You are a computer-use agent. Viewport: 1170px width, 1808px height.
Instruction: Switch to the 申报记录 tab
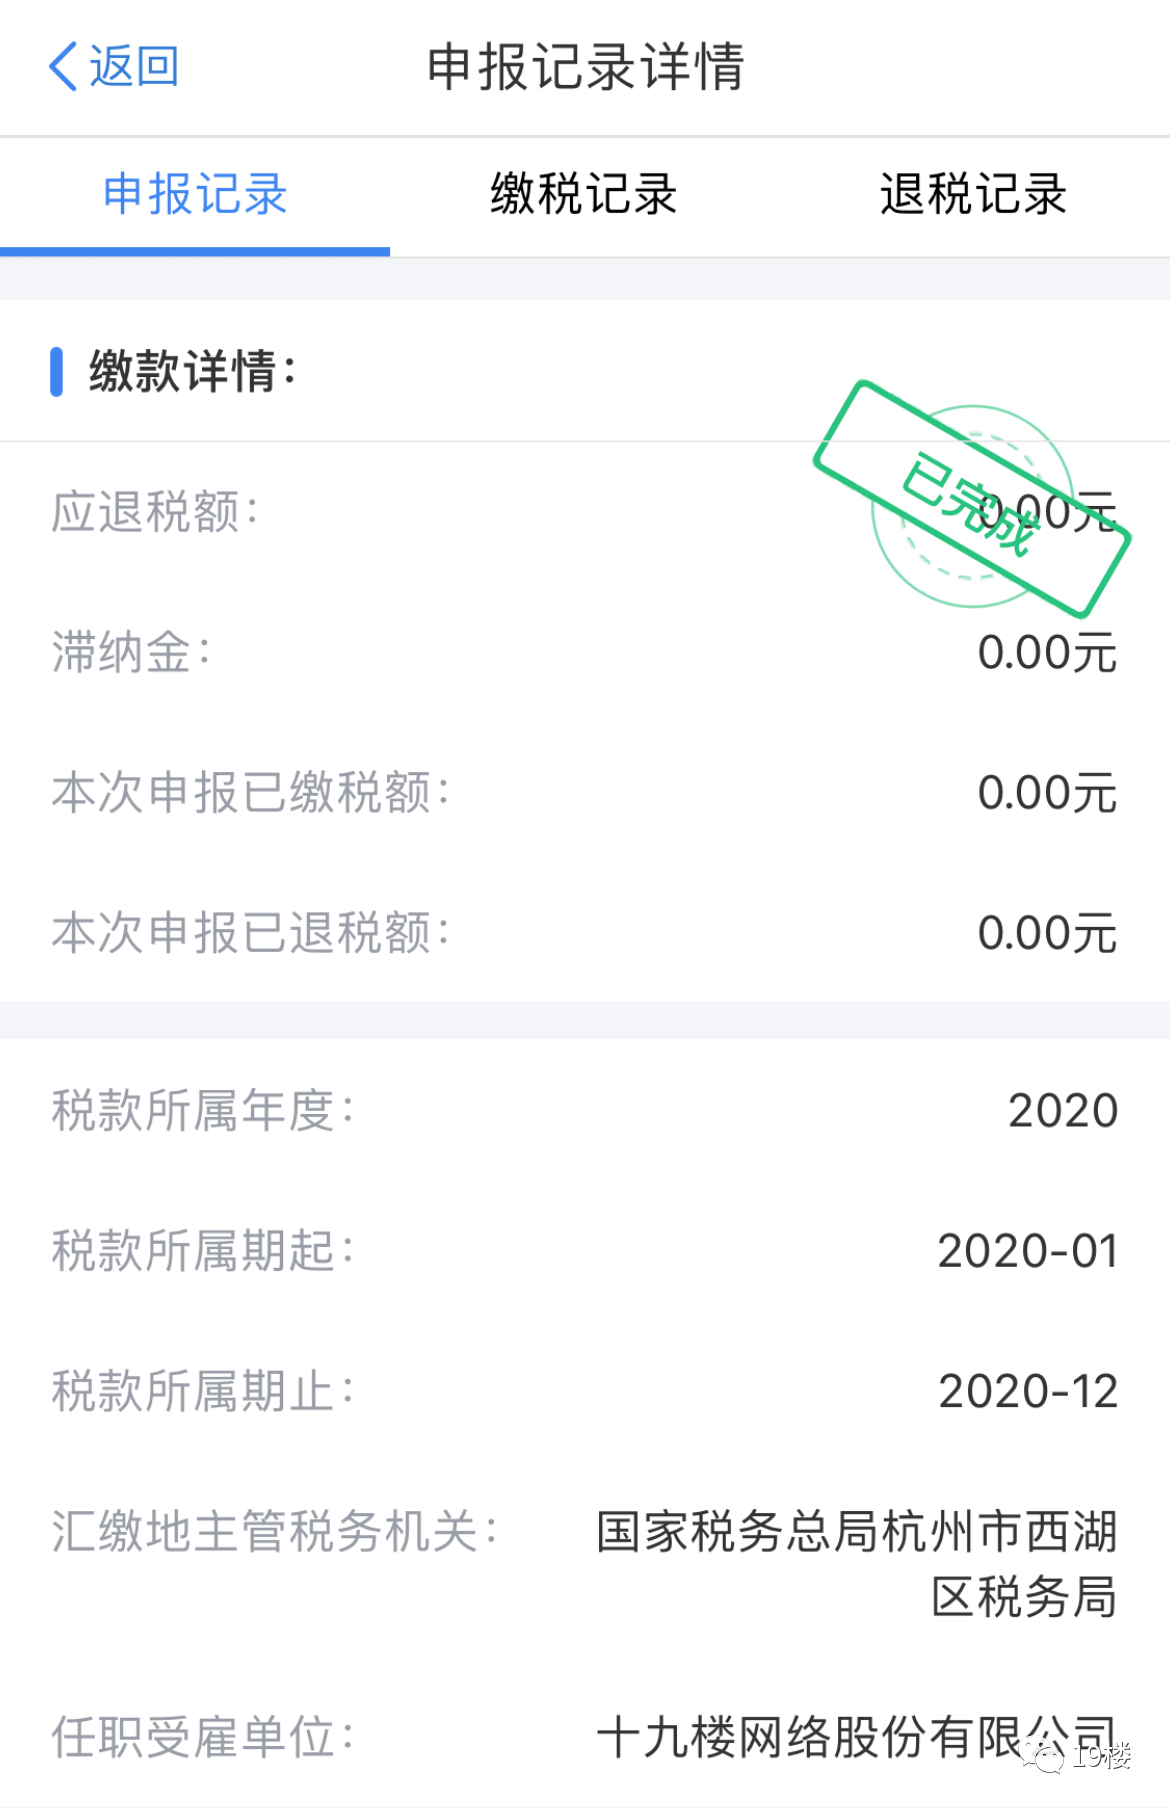[x=195, y=194]
